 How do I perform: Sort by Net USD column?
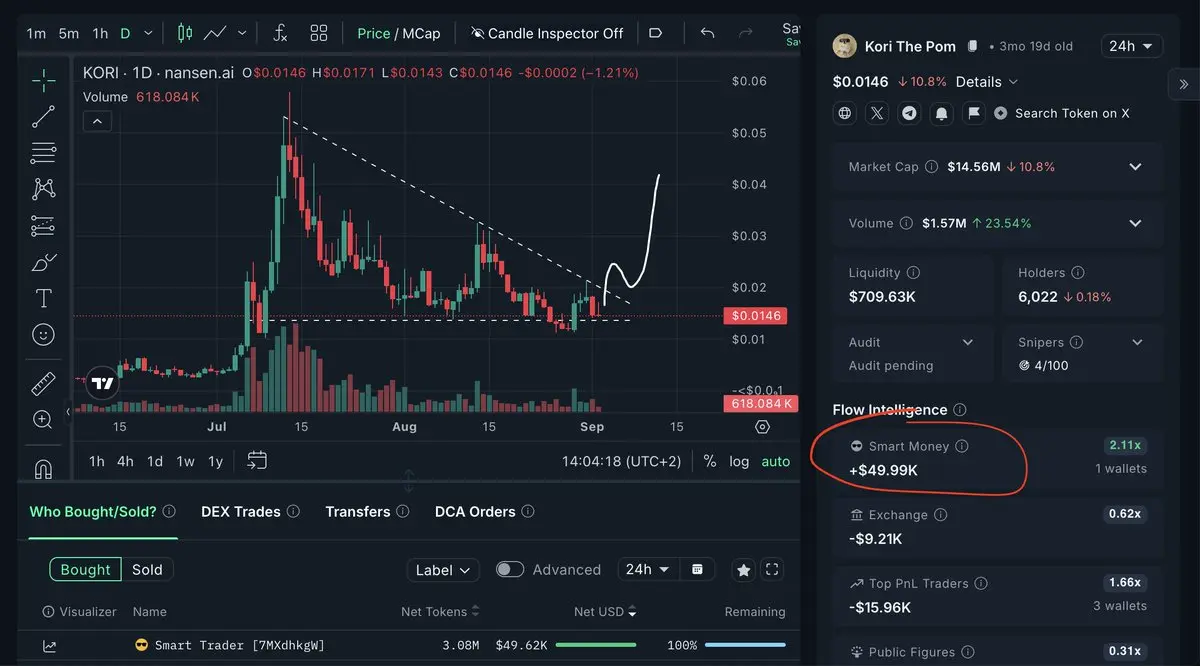pyautogui.click(x=606, y=611)
